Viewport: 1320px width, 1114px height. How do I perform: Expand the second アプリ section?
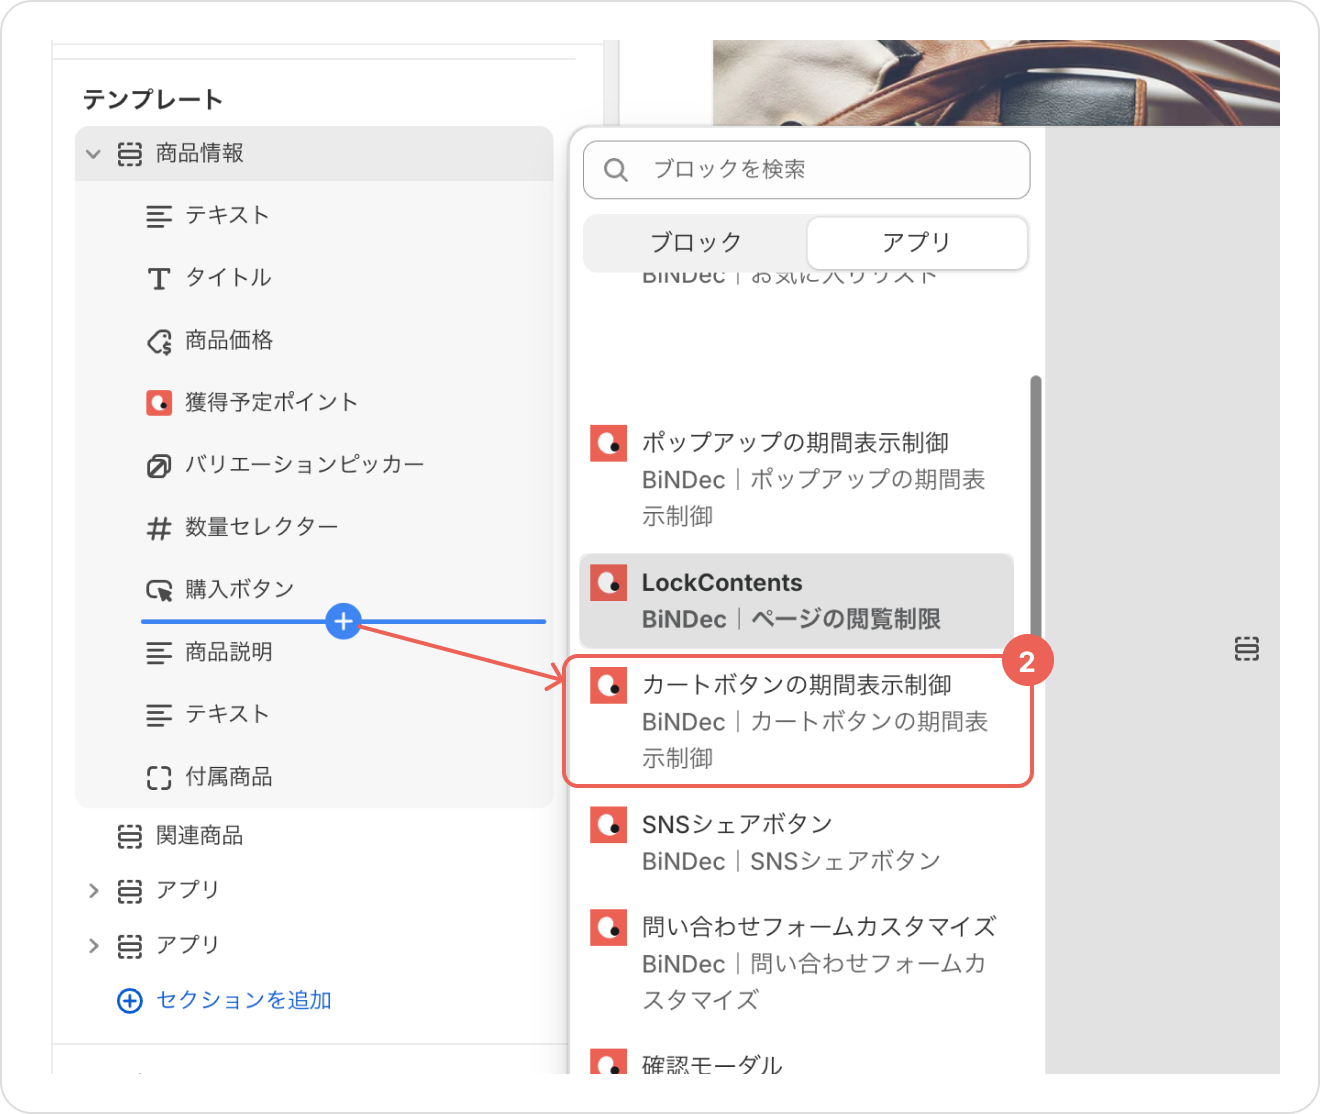94,945
